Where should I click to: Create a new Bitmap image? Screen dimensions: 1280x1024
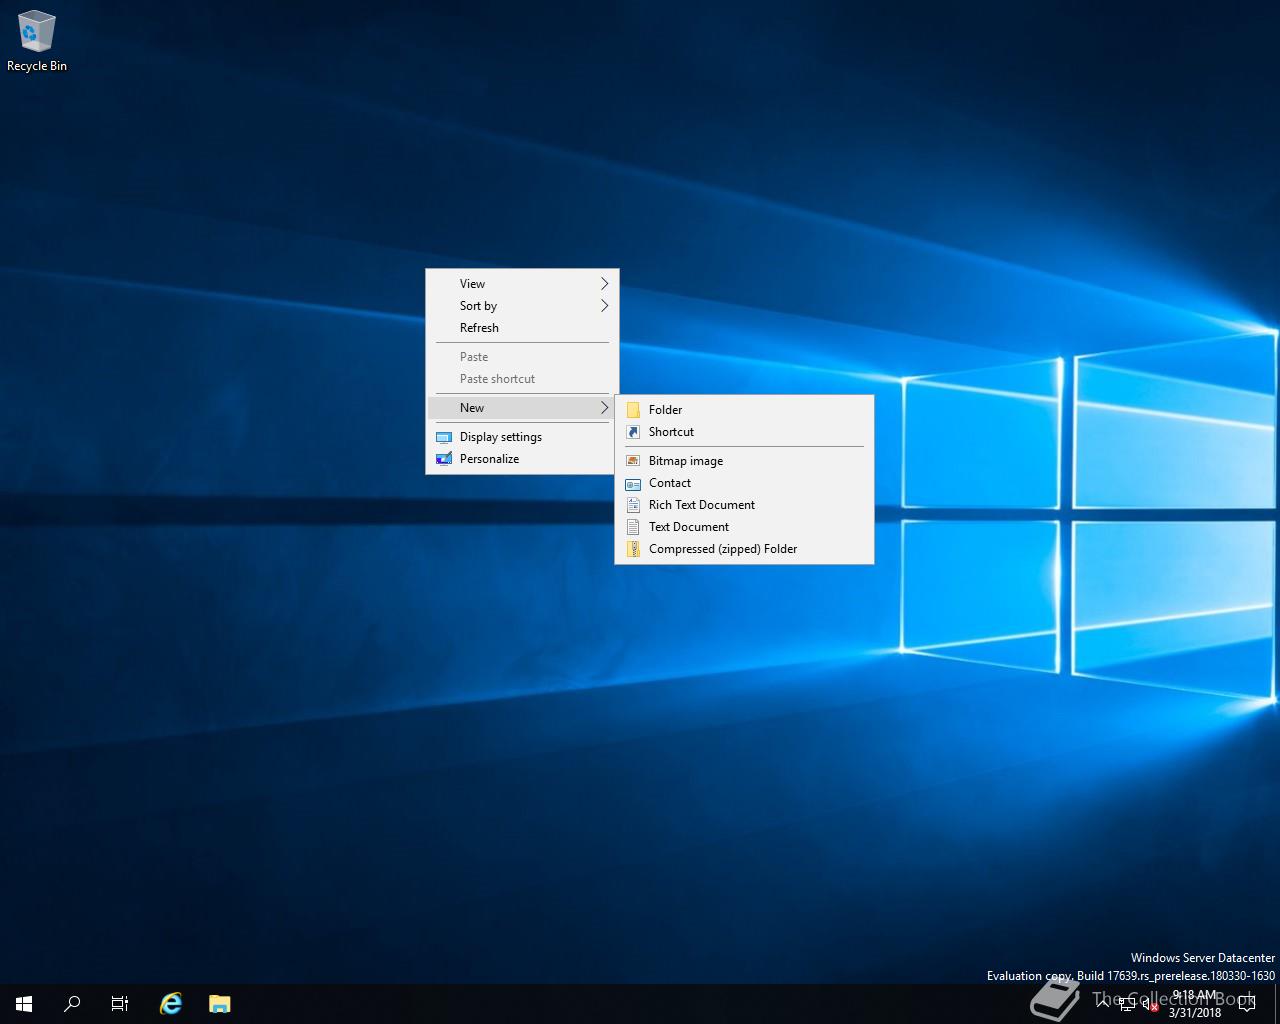[x=744, y=461]
